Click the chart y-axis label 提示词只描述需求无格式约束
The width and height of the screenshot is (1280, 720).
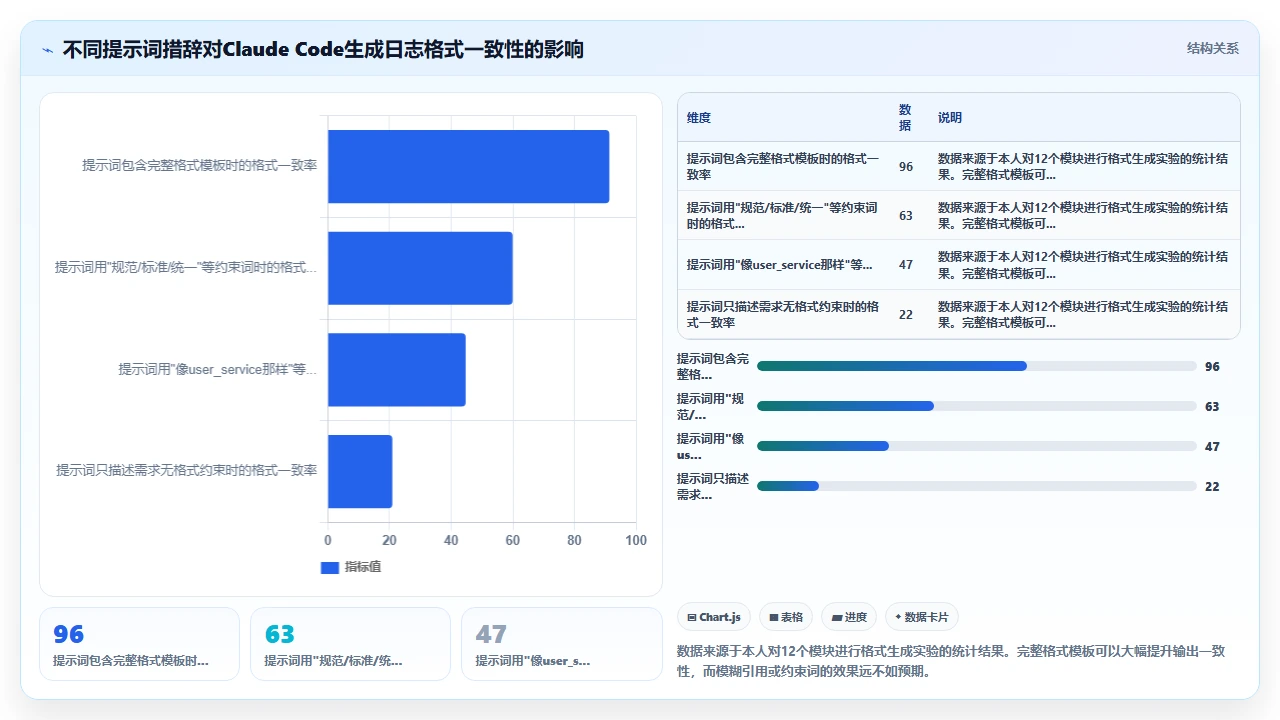point(187,471)
